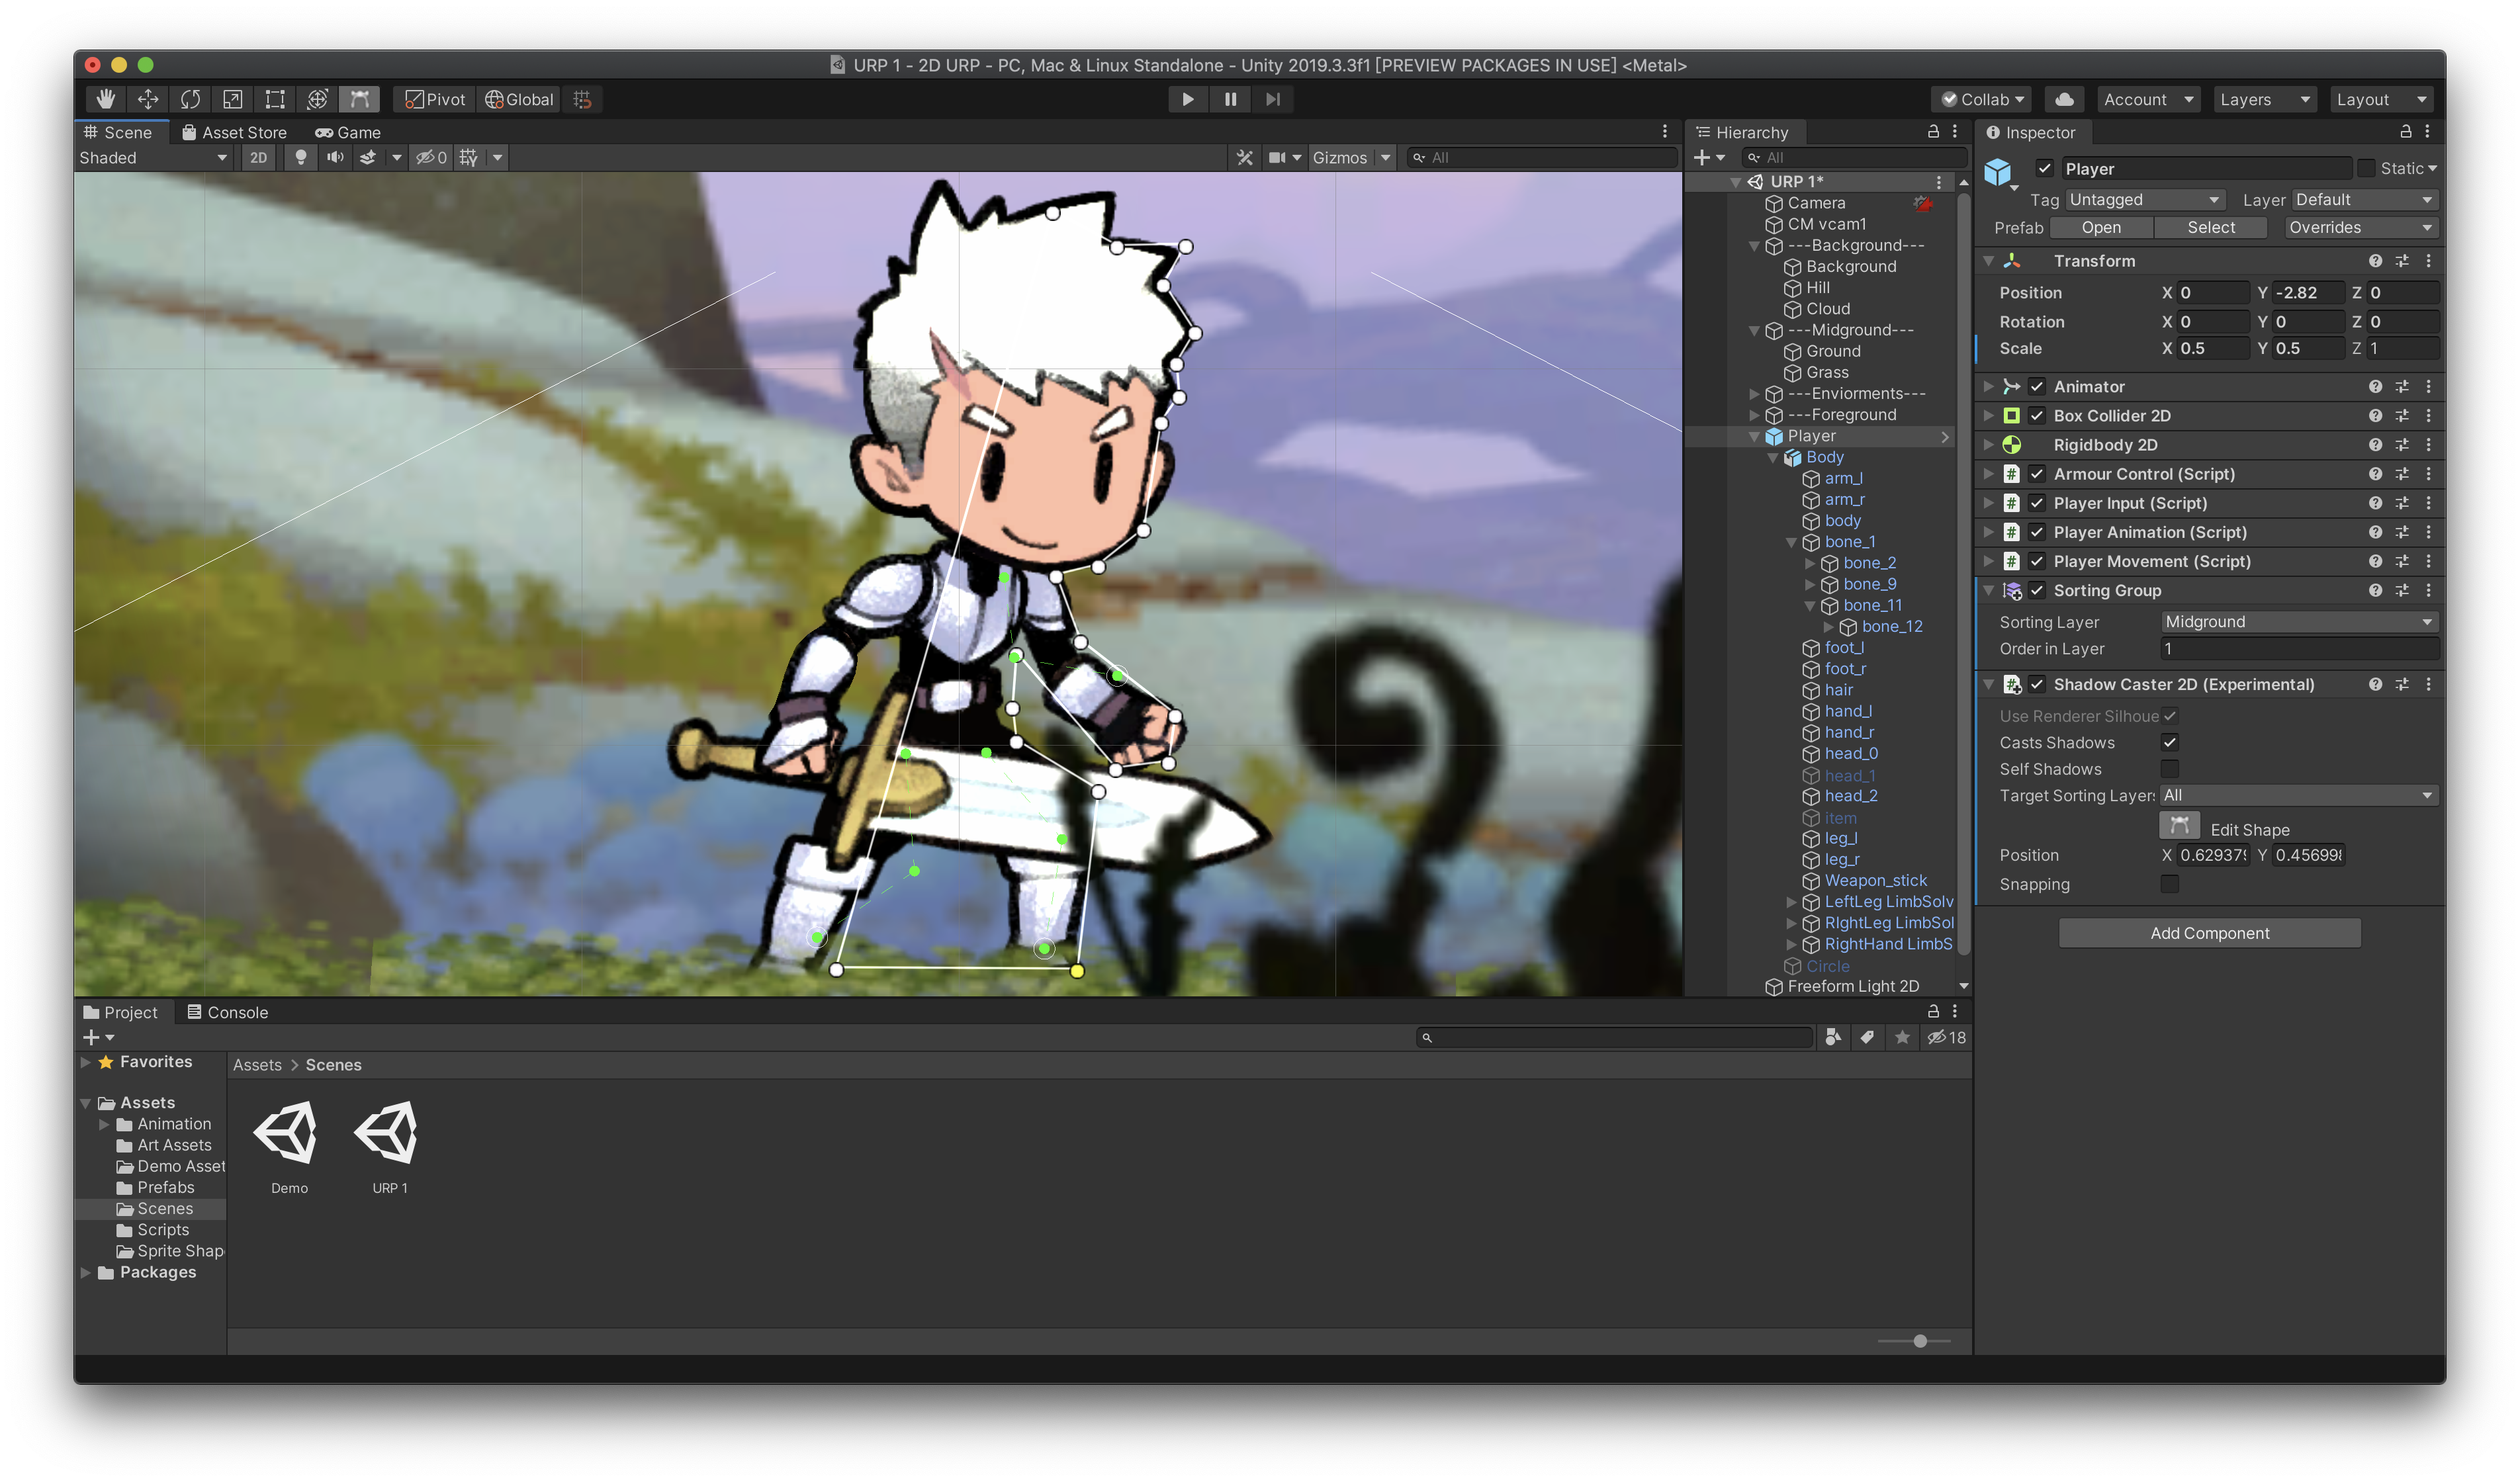Enable Self Shadows checkbox

coord(2169,769)
